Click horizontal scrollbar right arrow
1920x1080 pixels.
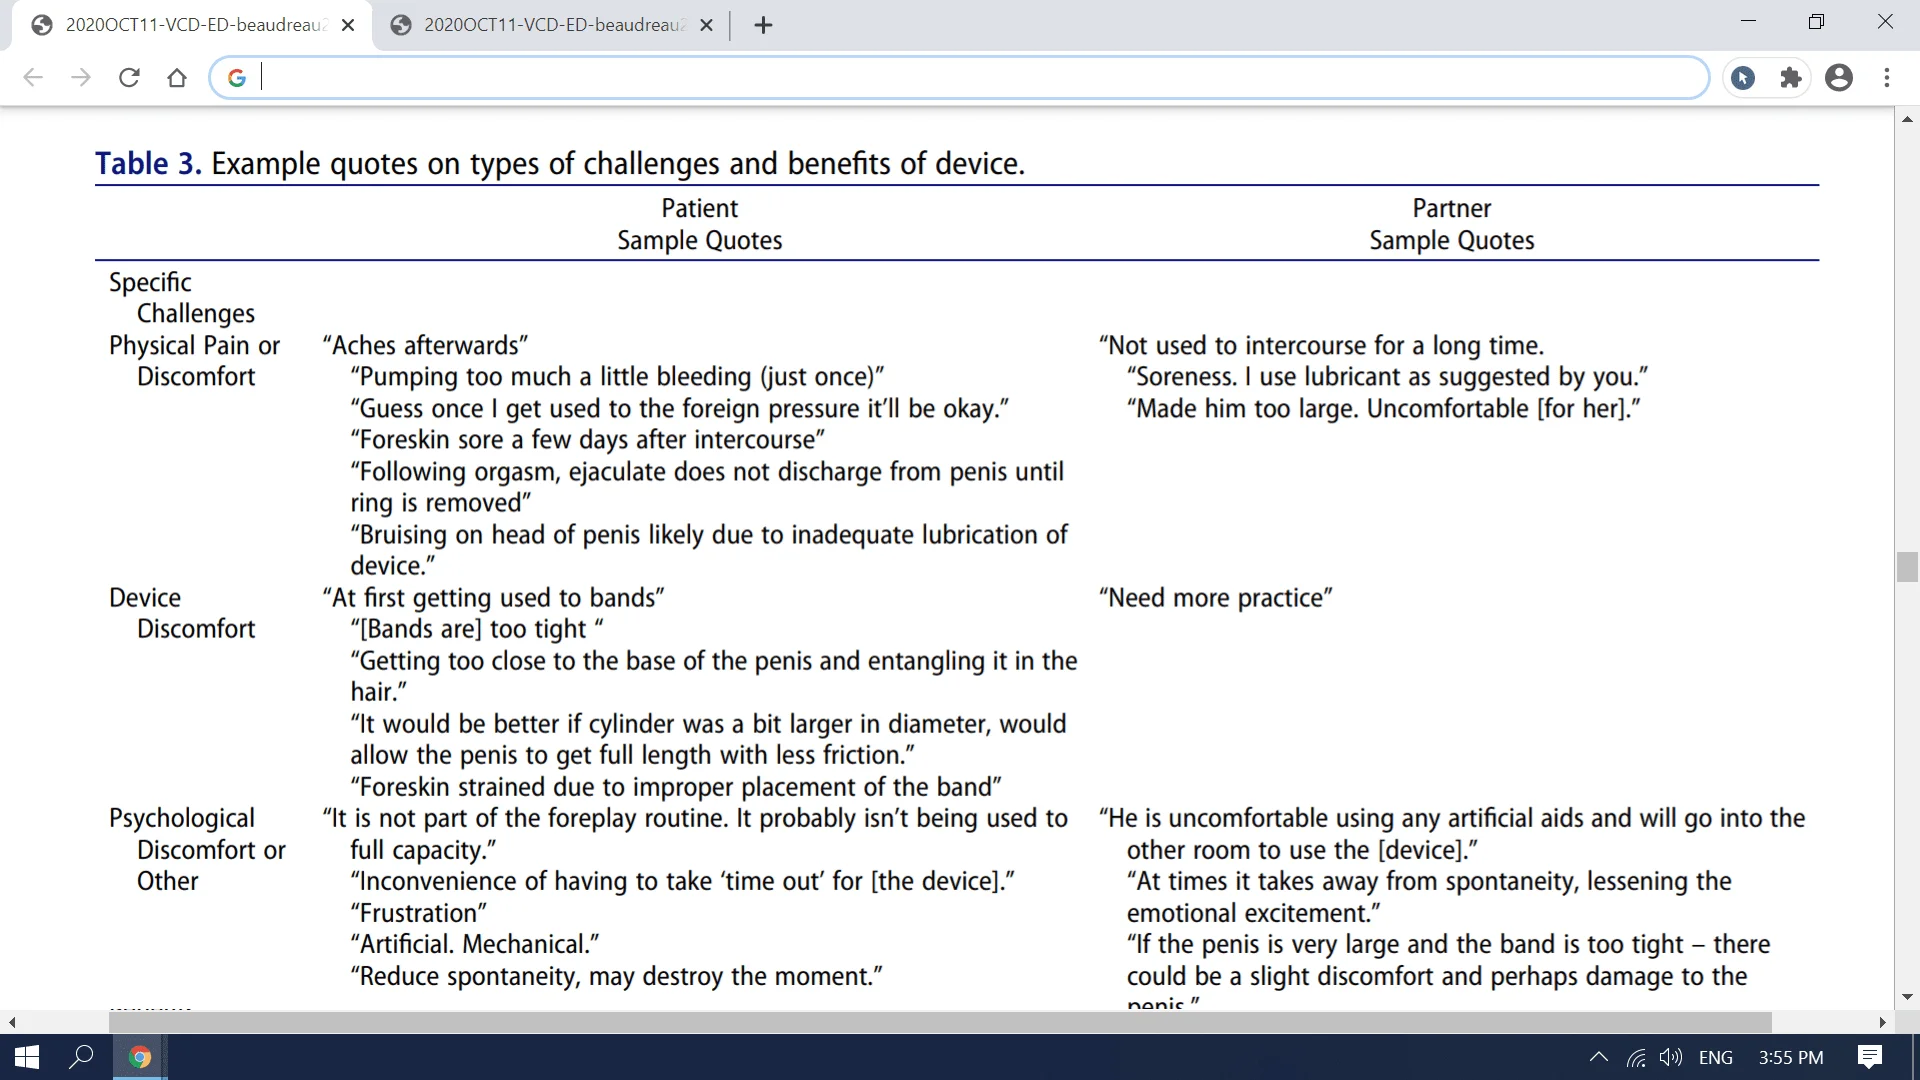(x=1883, y=1023)
